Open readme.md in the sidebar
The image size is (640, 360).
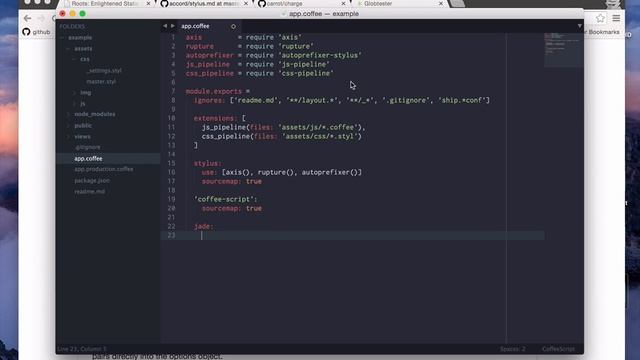click(90, 191)
